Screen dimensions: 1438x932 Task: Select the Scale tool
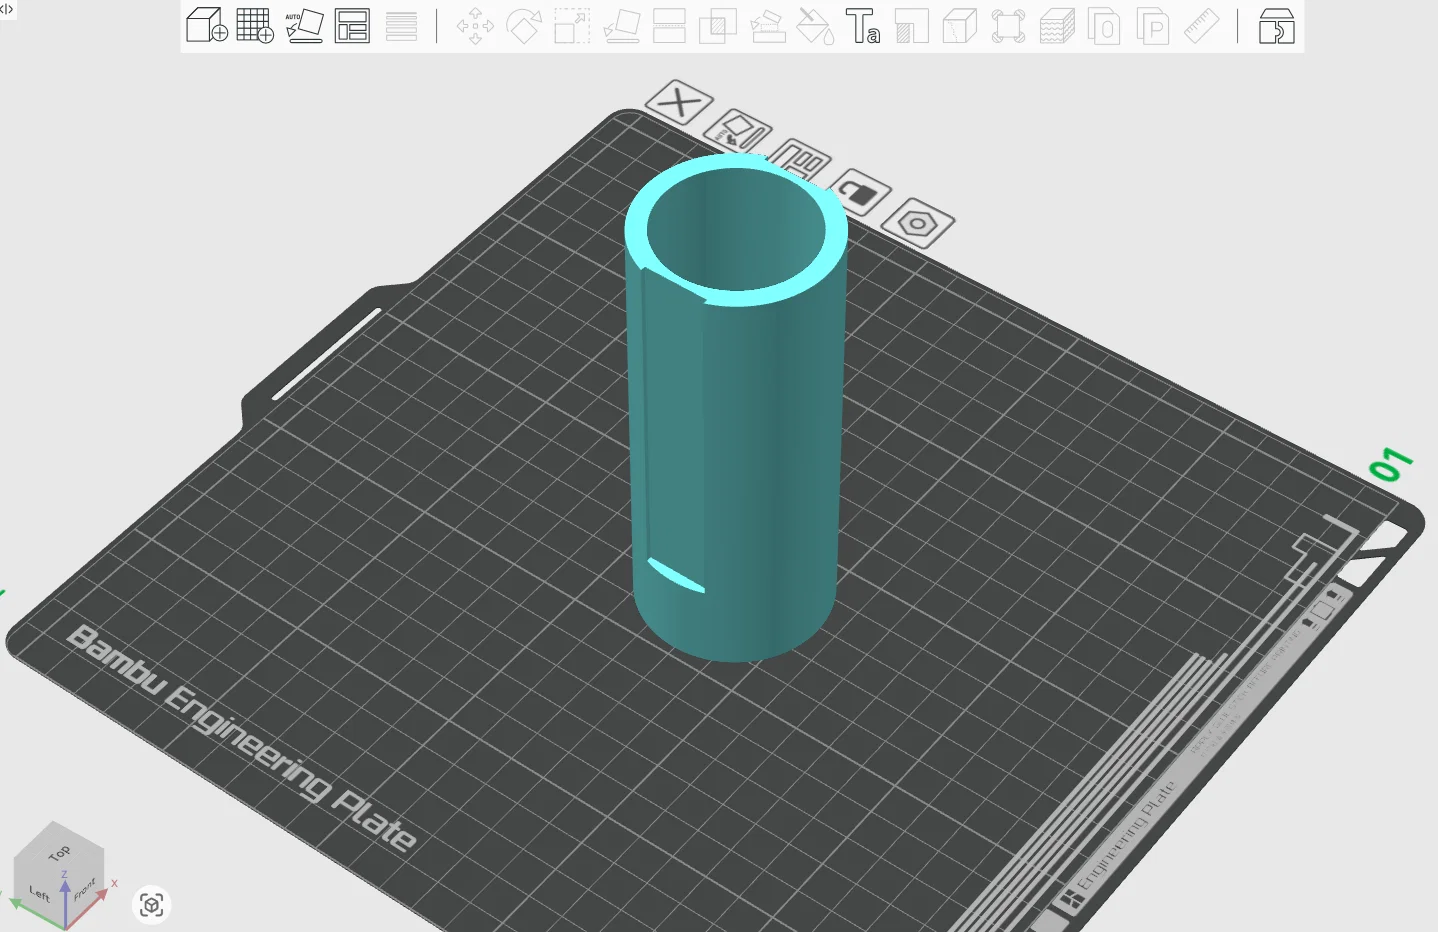coord(572,25)
